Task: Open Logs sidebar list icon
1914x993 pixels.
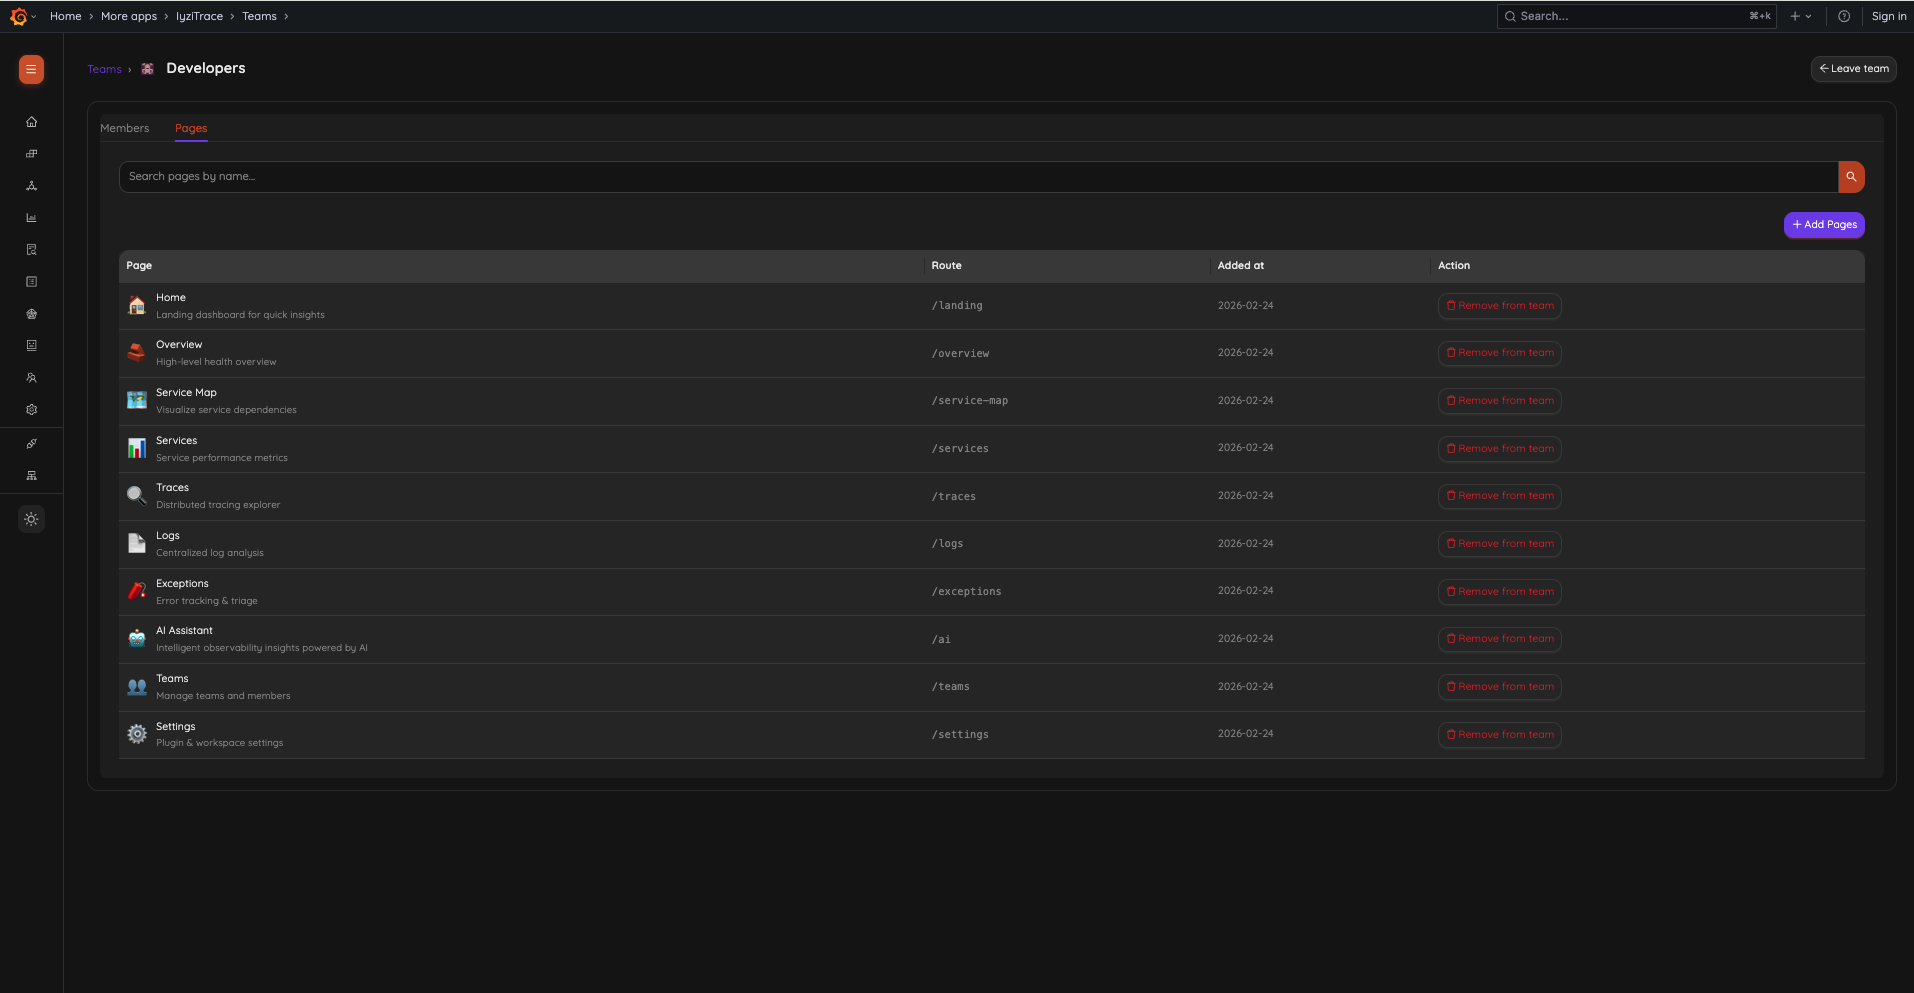Action: click(x=31, y=282)
